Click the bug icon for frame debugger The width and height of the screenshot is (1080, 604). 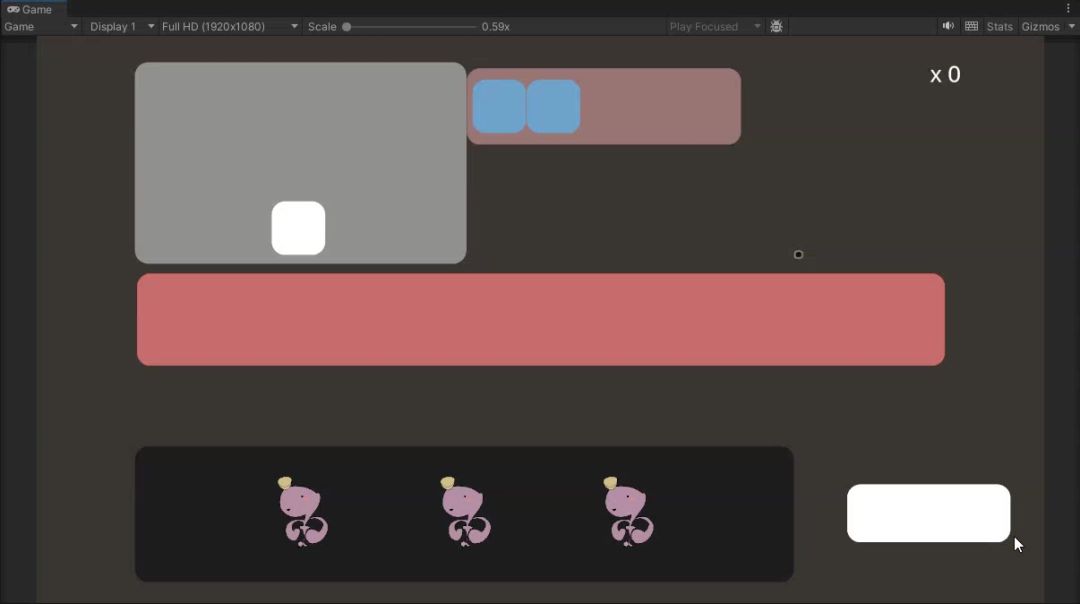tap(776, 27)
